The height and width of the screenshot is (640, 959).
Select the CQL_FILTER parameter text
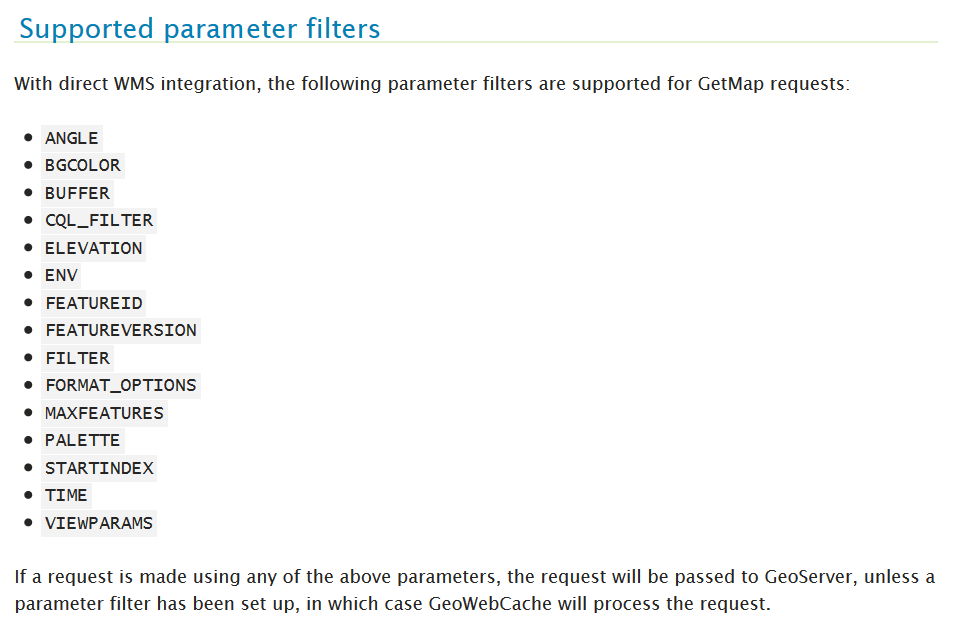pyautogui.click(x=99, y=220)
